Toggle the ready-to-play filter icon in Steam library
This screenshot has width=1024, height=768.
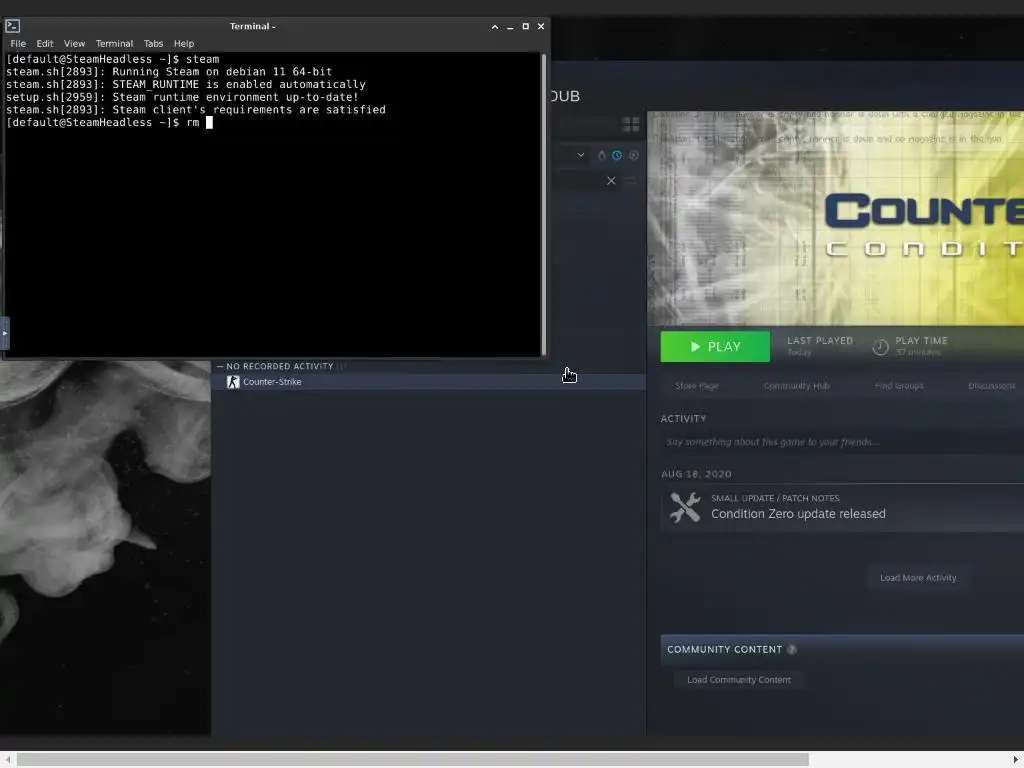601,155
